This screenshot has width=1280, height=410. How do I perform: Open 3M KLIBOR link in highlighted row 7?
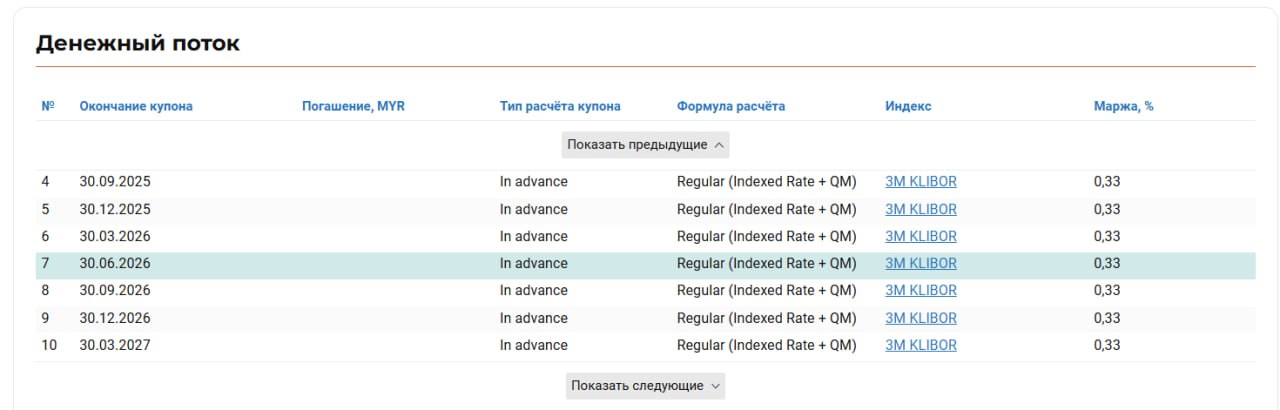tap(921, 264)
